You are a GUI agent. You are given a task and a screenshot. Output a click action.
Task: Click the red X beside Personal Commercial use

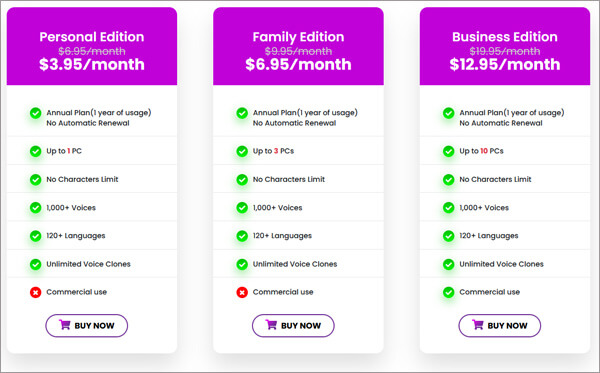click(36, 293)
